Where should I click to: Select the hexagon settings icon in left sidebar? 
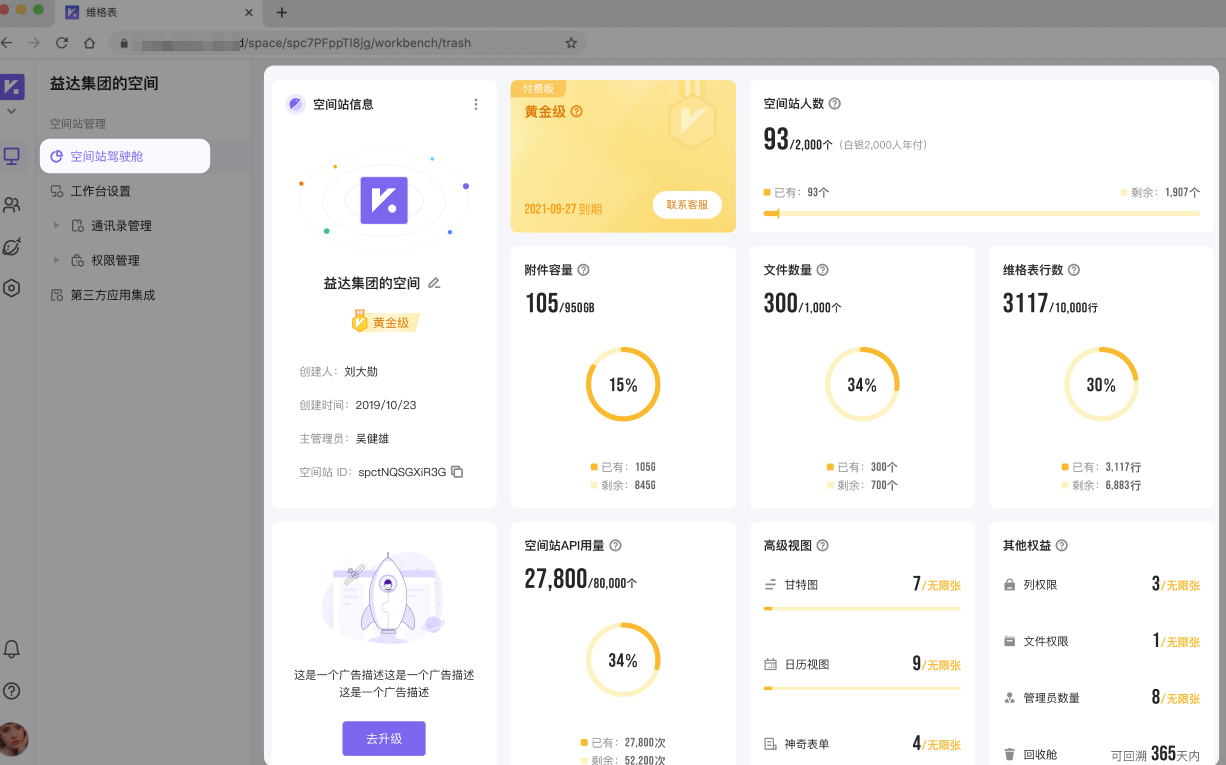tap(12, 288)
